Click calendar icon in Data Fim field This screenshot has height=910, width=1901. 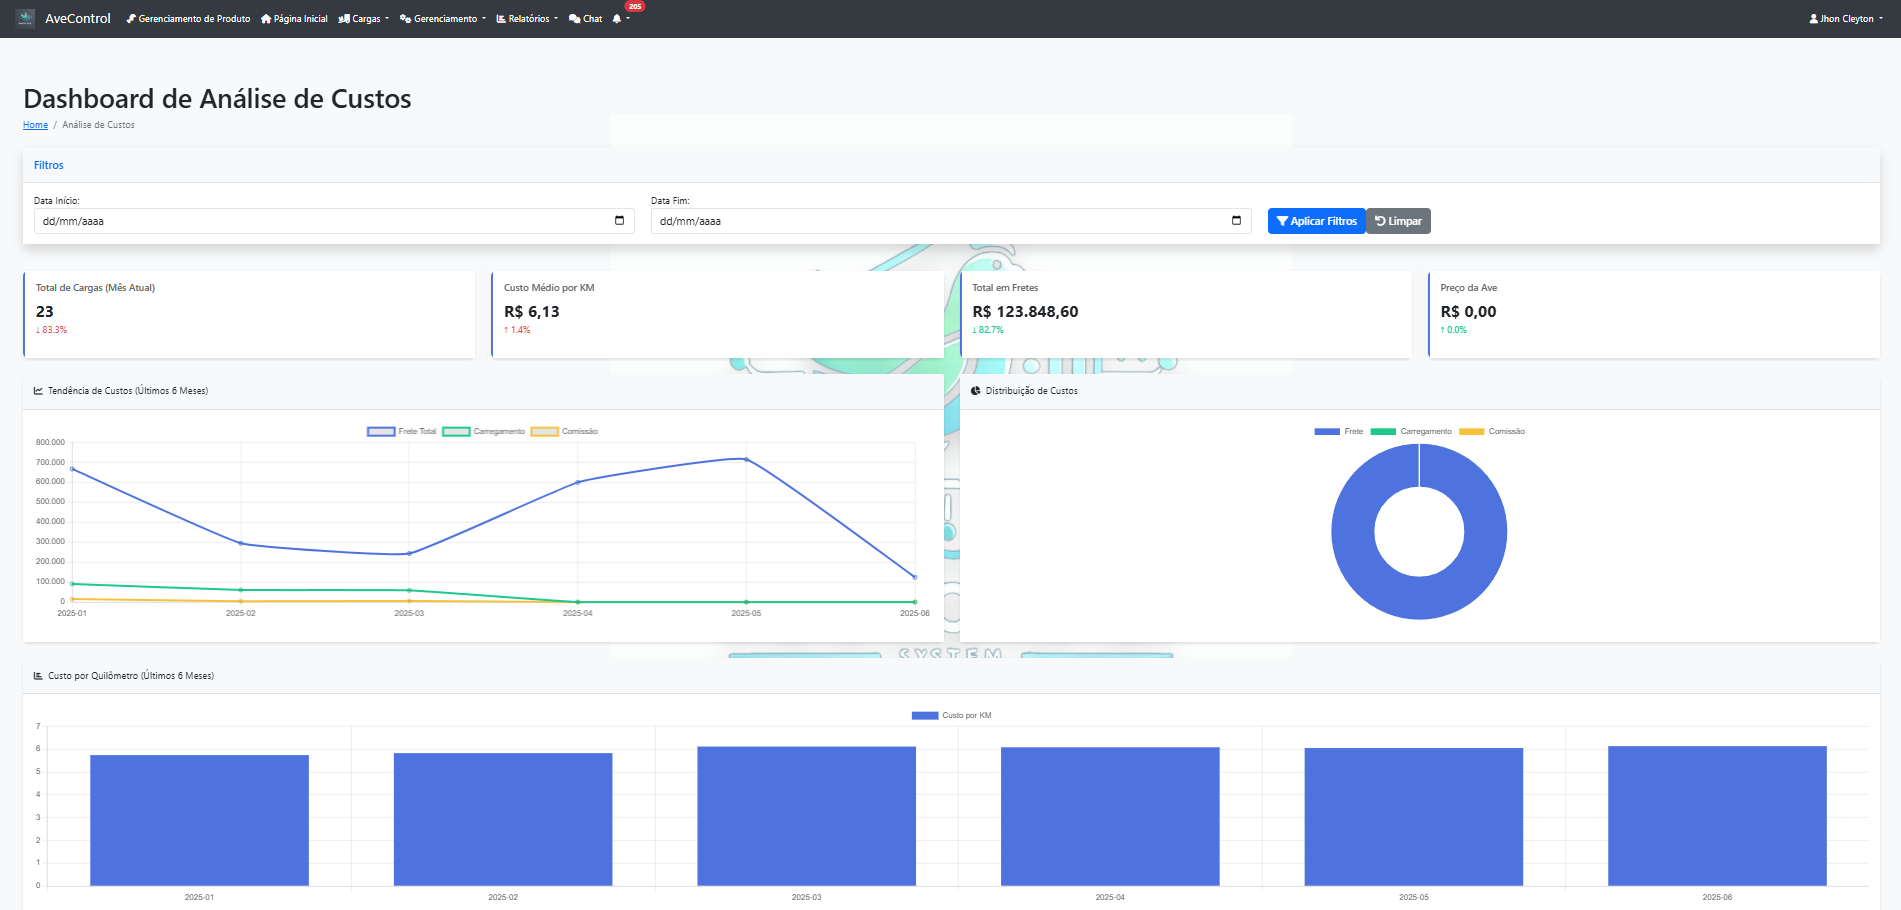(x=1236, y=221)
